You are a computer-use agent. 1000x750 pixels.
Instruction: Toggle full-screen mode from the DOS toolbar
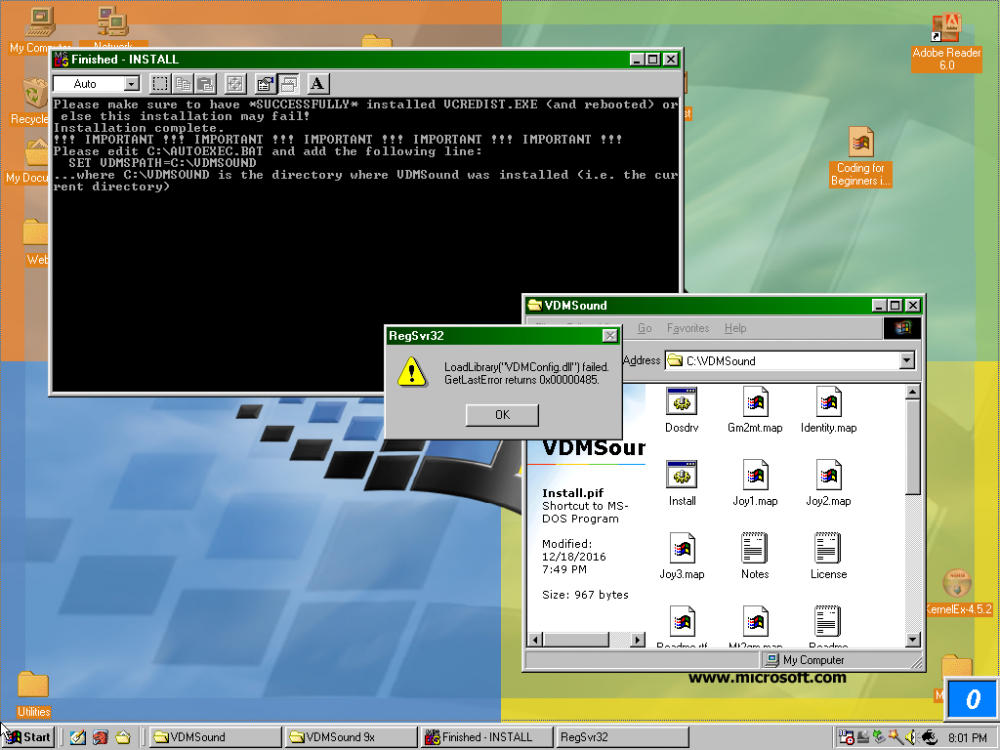236,83
